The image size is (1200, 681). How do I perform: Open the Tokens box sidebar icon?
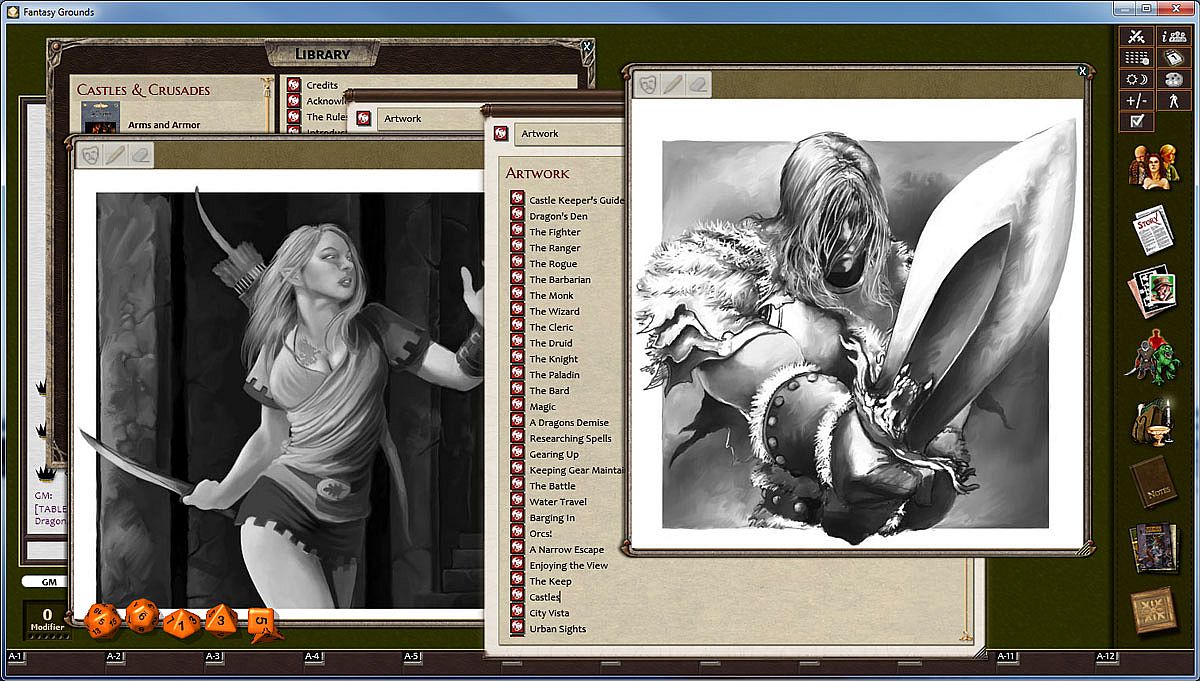click(x=1153, y=611)
